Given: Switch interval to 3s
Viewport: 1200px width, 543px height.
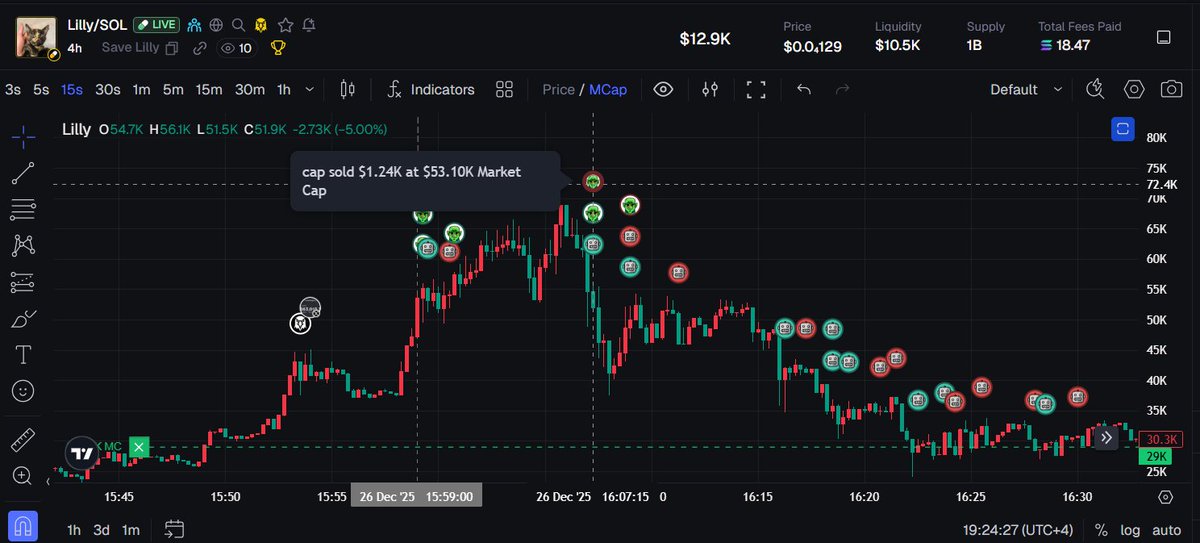Looking at the screenshot, I should point(13,89).
